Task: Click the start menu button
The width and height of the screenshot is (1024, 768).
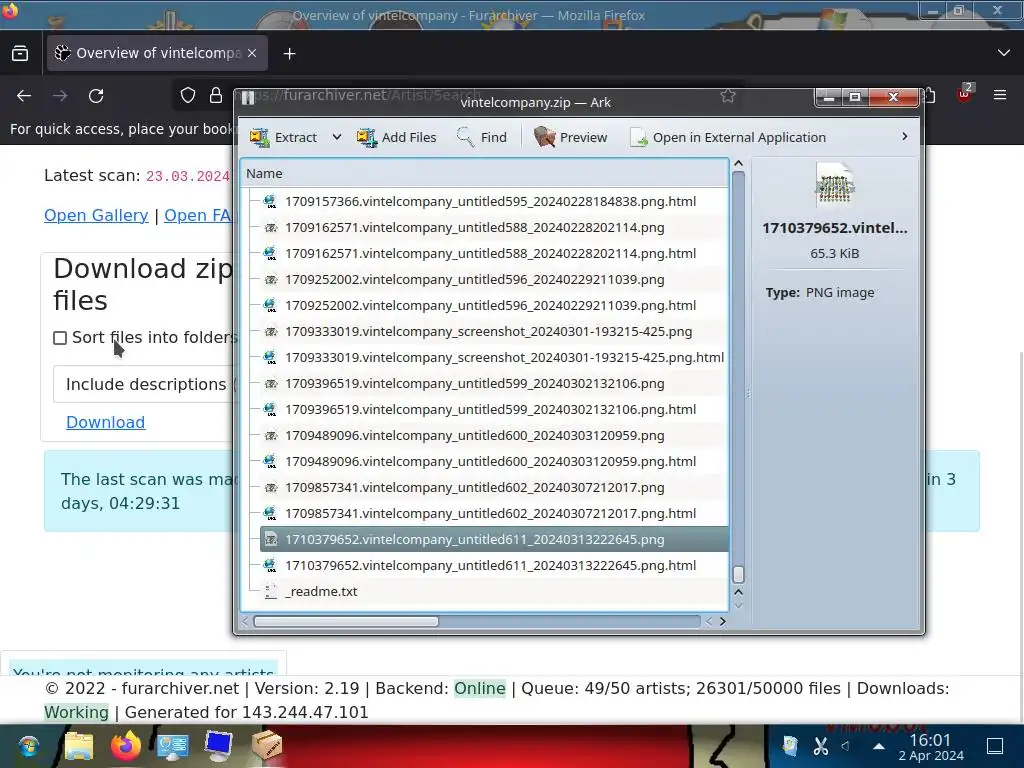Action: (29, 746)
